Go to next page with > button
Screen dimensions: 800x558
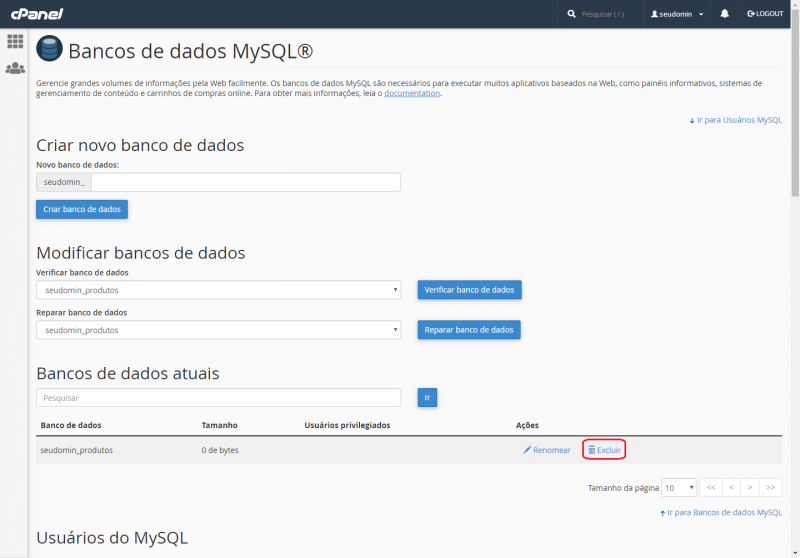coord(750,488)
